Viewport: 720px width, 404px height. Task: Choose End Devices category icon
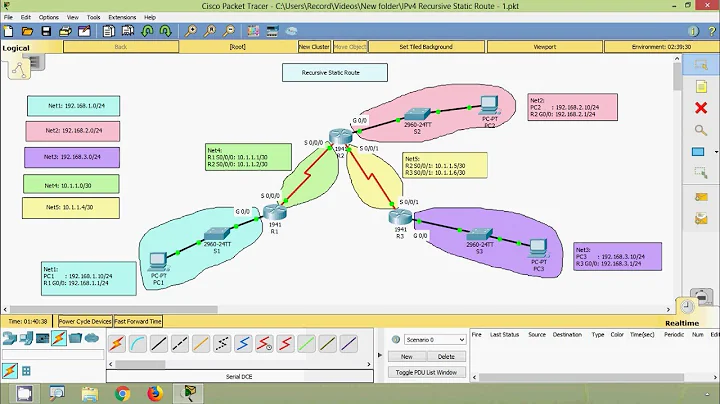pyautogui.click(x=27, y=339)
